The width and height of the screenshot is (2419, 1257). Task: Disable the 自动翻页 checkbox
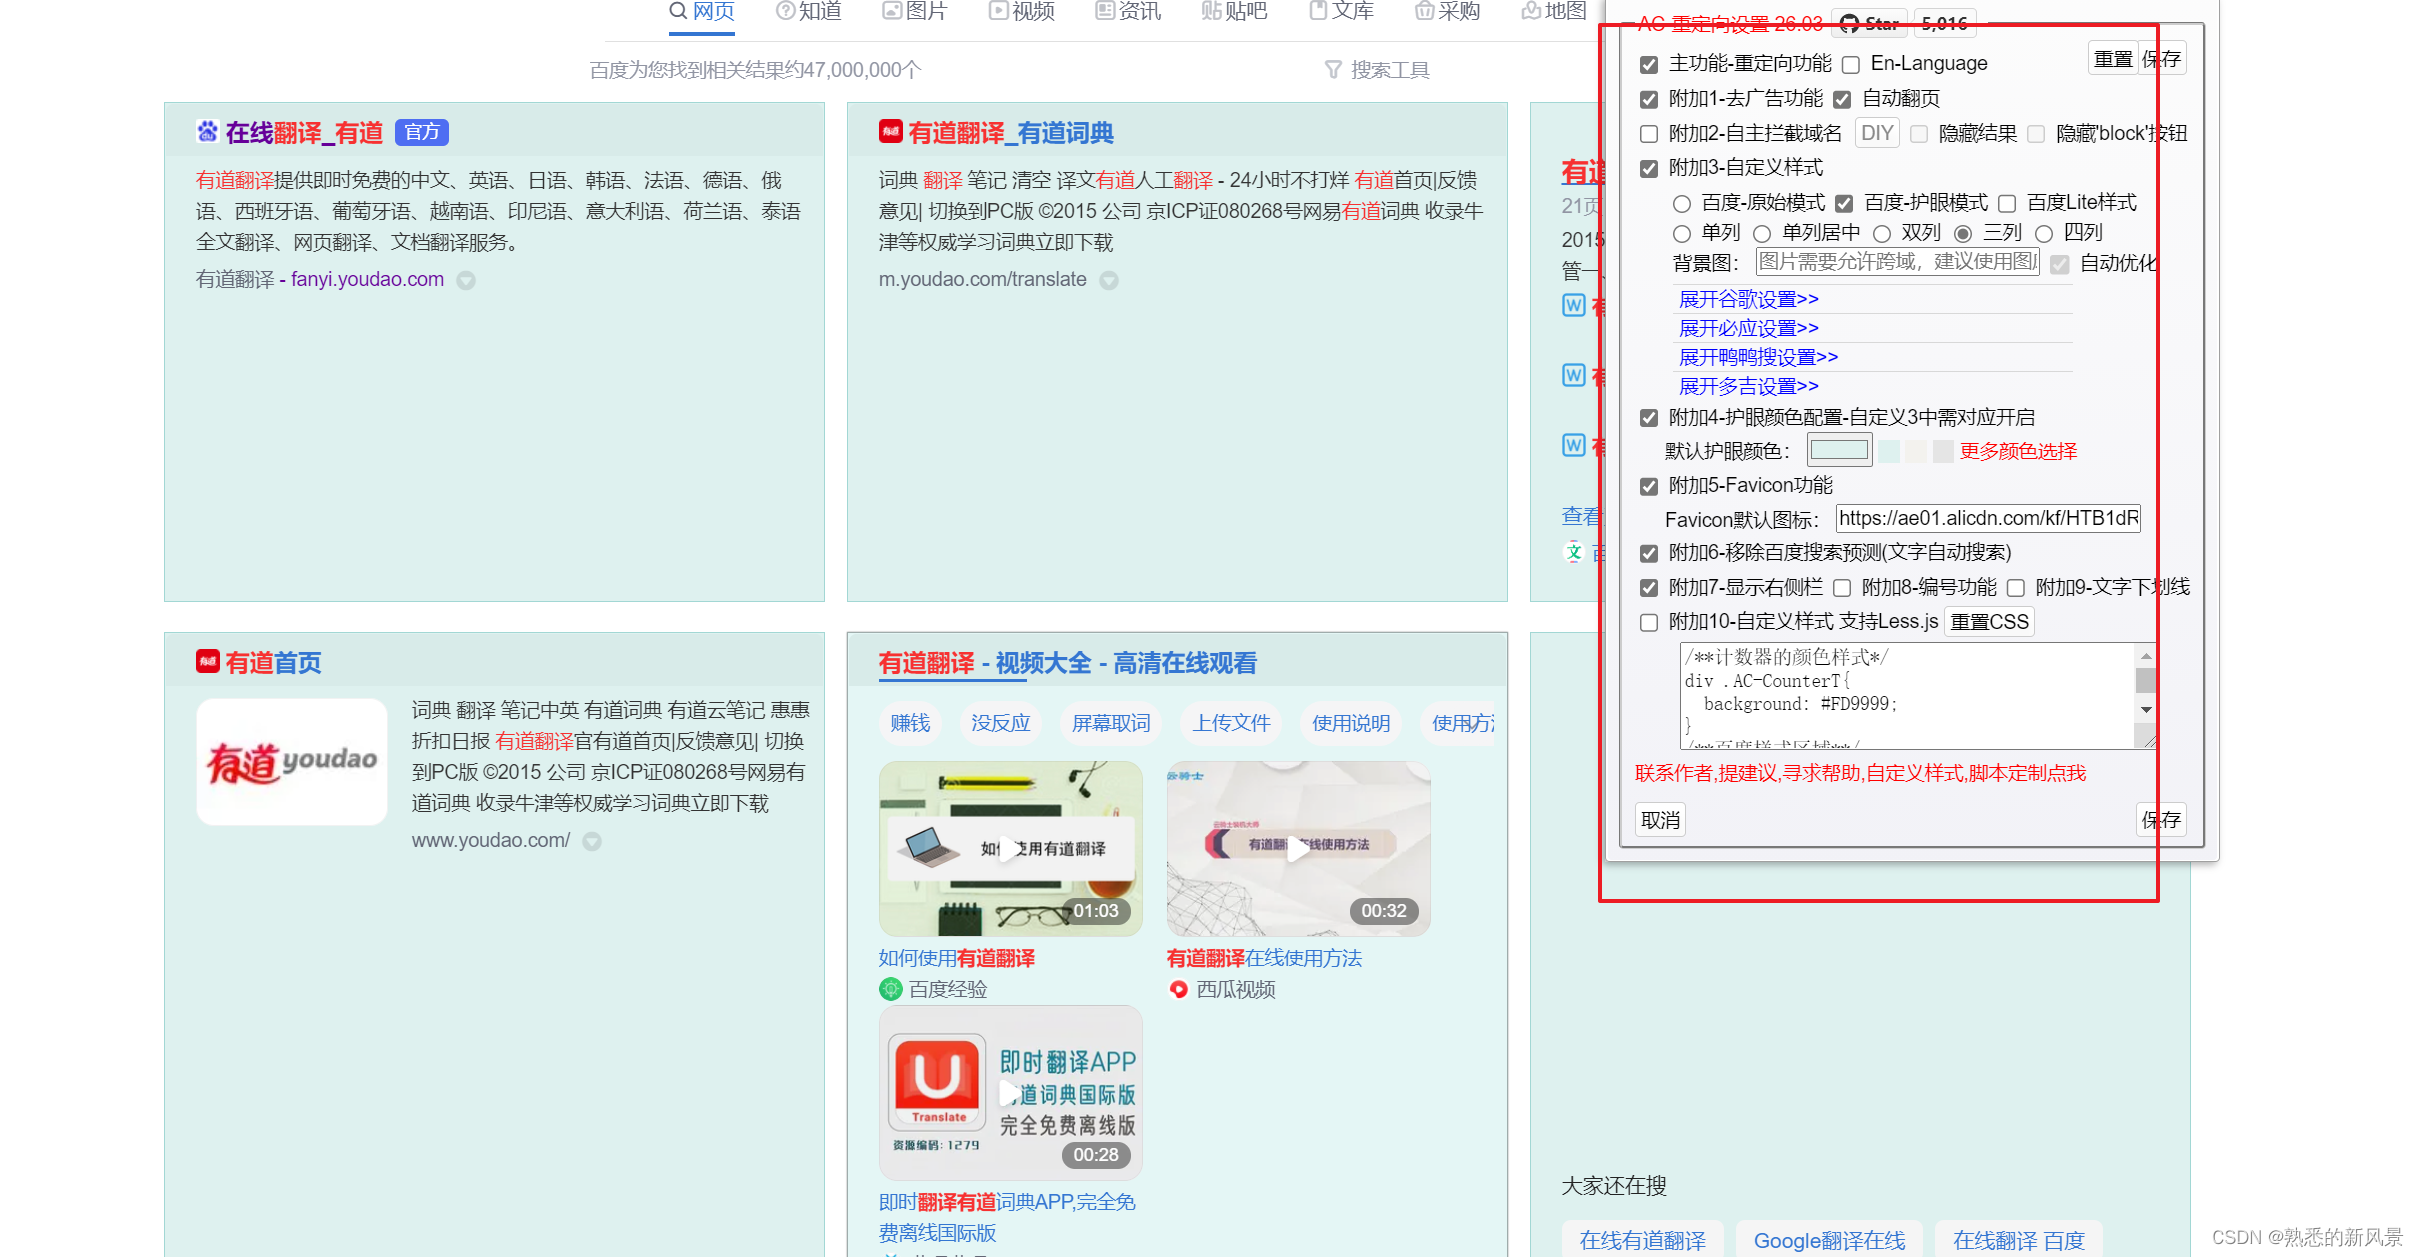1842,99
